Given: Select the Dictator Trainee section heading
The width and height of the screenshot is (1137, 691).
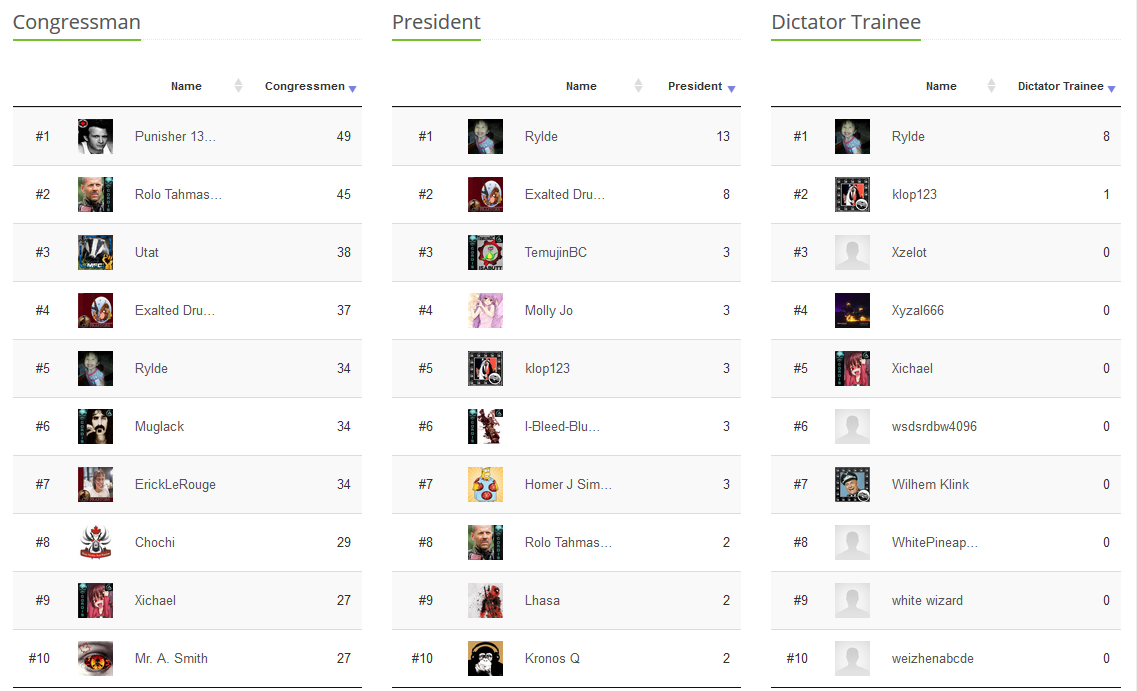Looking at the screenshot, I should [845, 22].
